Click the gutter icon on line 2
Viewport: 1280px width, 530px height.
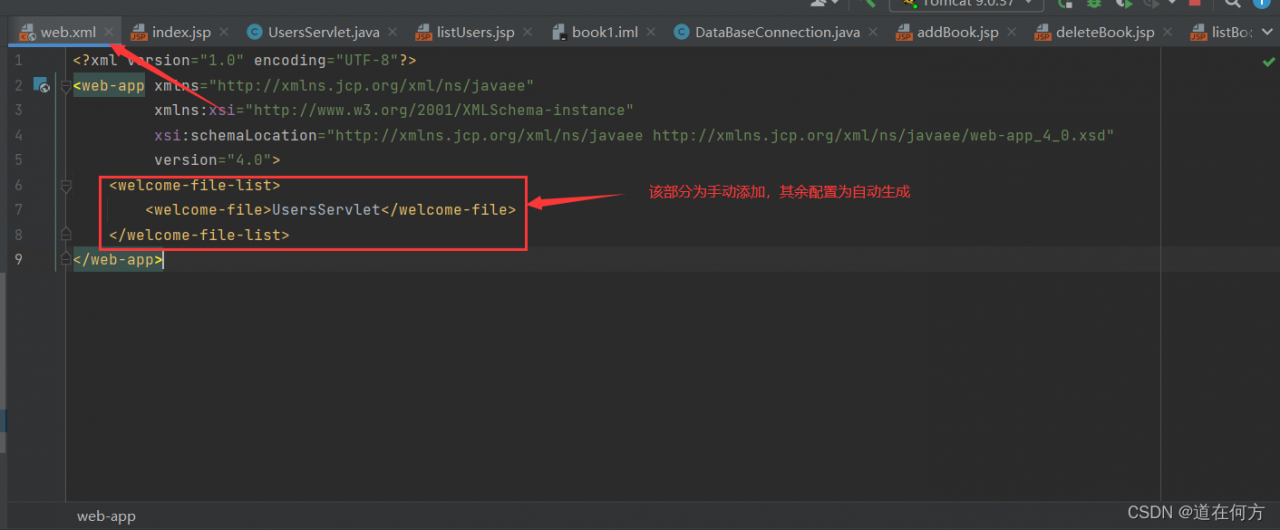pos(41,85)
